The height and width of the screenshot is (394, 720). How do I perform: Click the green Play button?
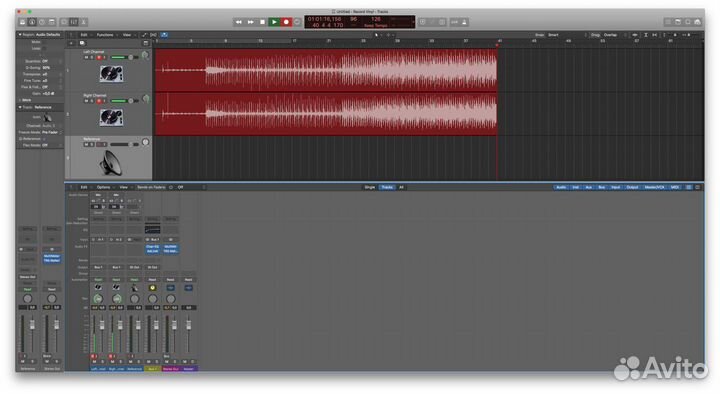(x=274, y=22)
